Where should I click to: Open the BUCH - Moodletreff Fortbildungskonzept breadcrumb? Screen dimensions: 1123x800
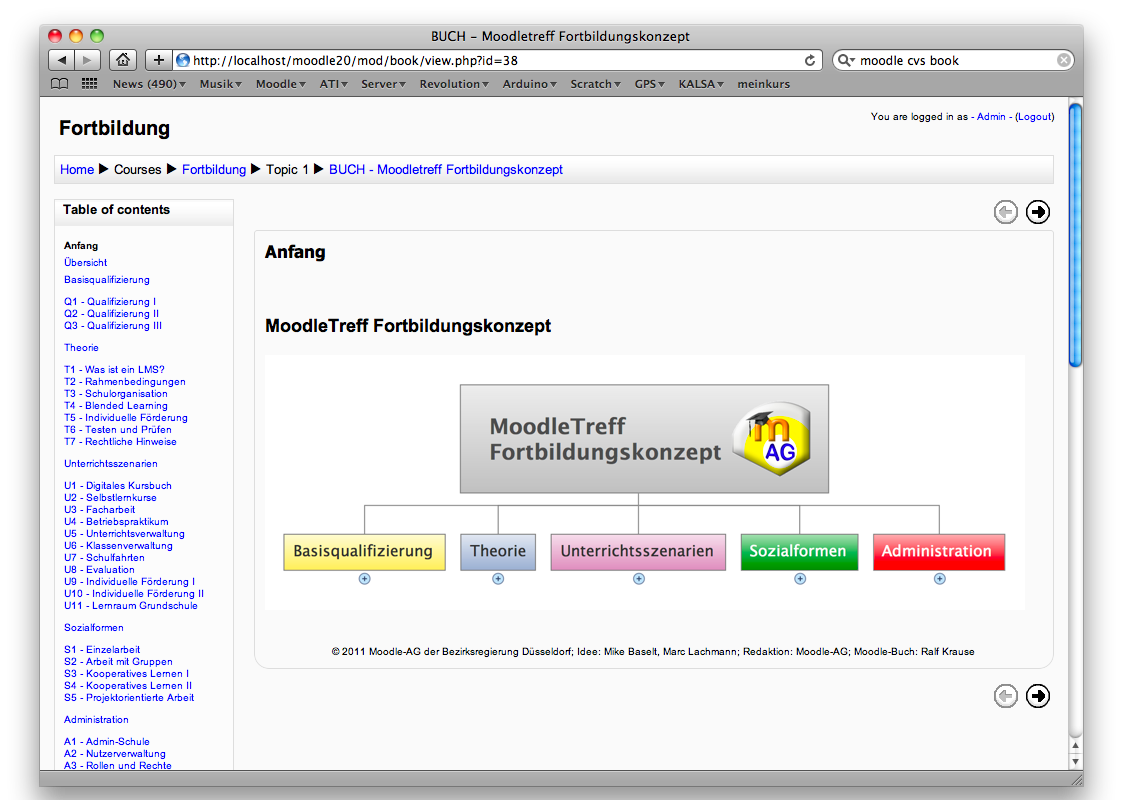[x=445, y=170]
